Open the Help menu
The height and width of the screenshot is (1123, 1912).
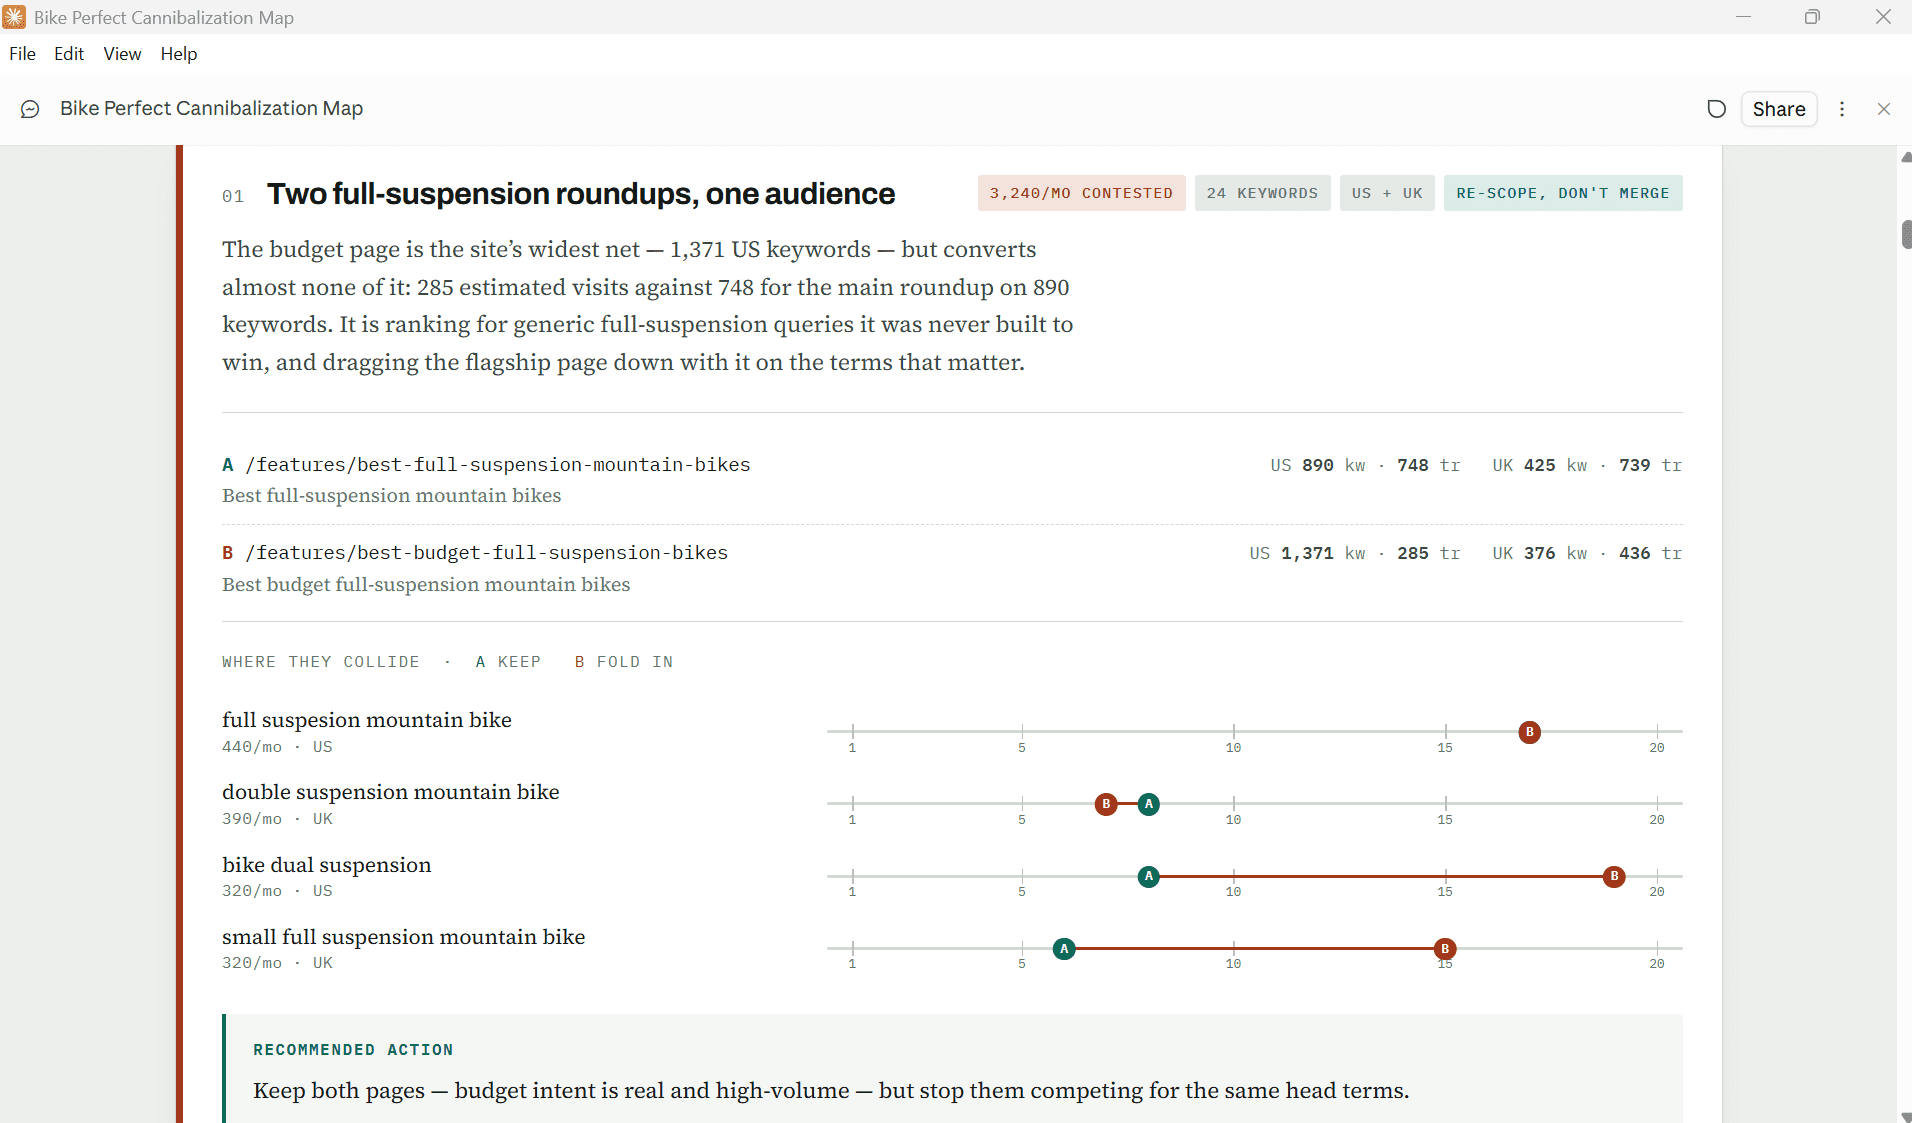pos(179,54)
